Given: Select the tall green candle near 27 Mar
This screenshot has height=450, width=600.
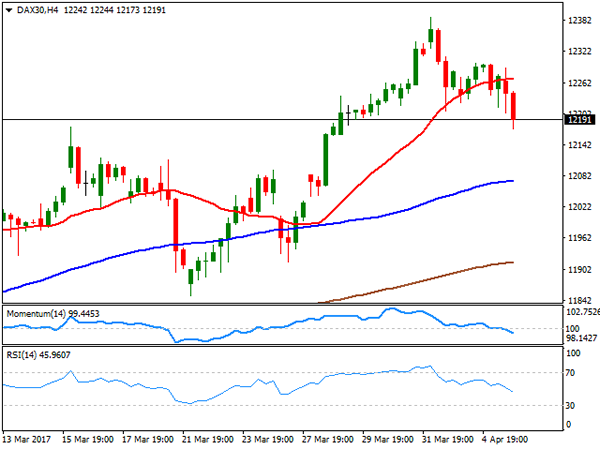Looking at the screenshot, I should pos(326,160).
